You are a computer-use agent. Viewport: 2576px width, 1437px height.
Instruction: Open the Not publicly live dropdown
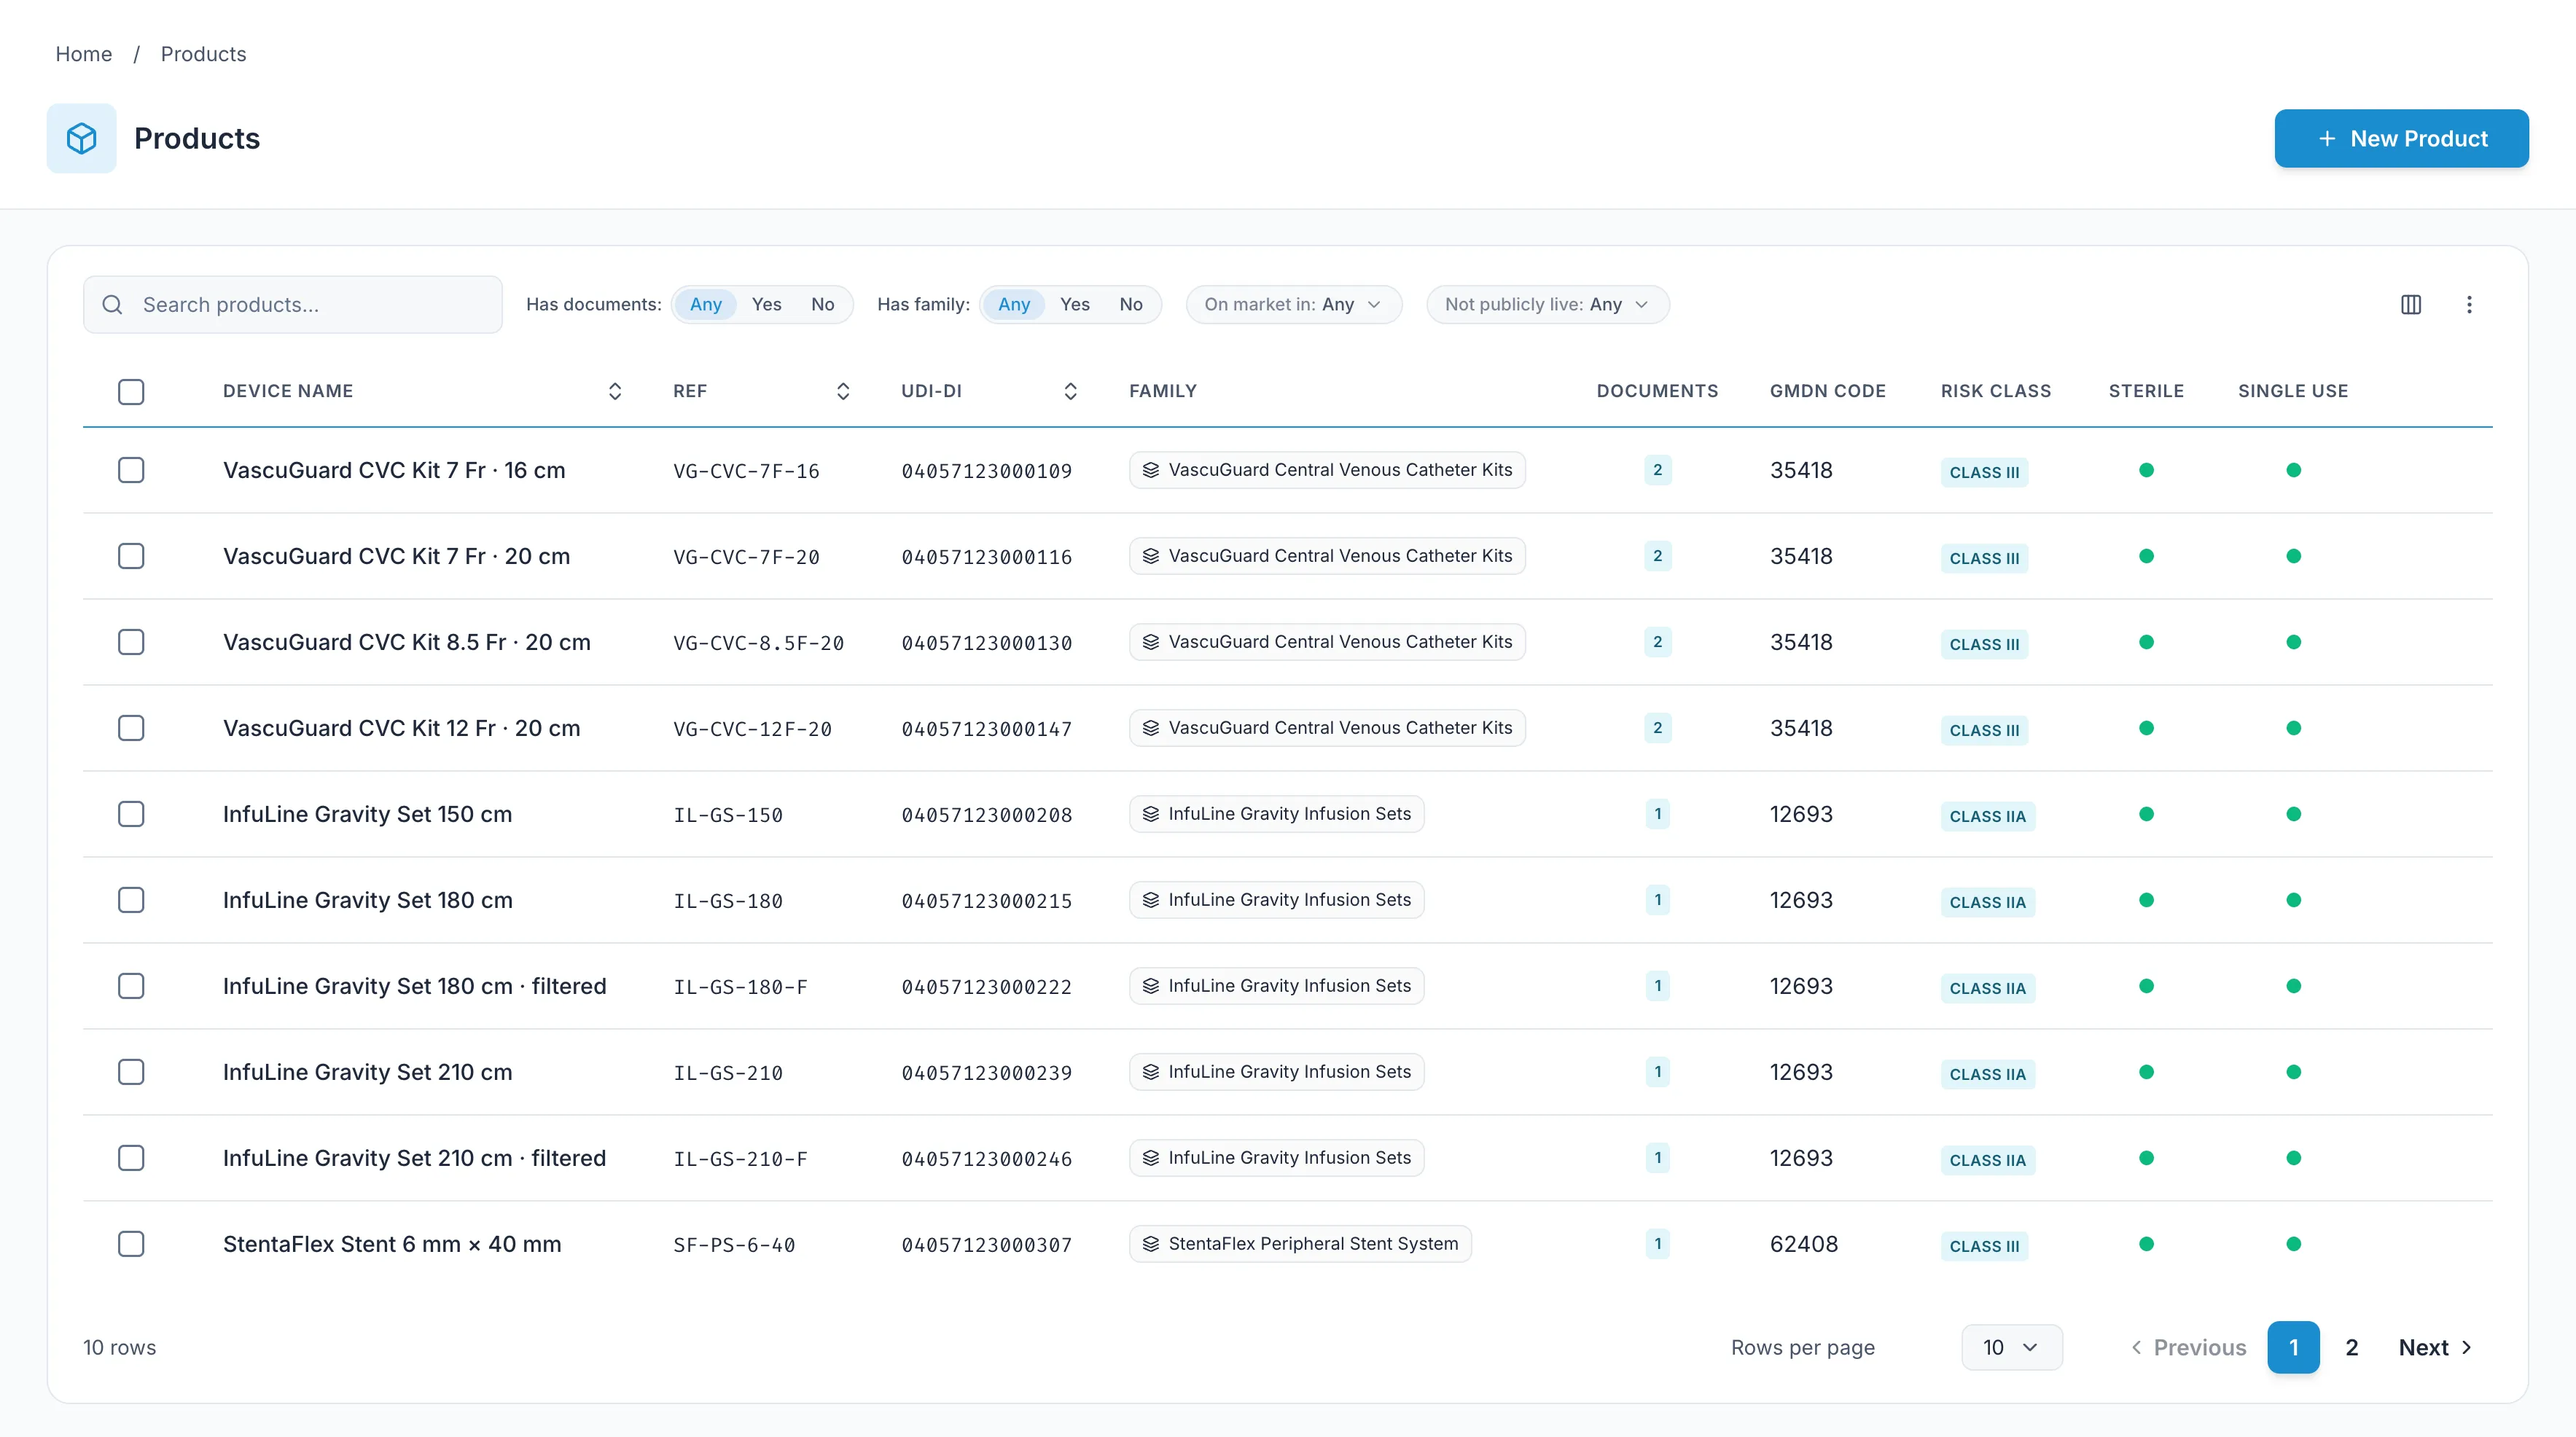pos(1547,304)
